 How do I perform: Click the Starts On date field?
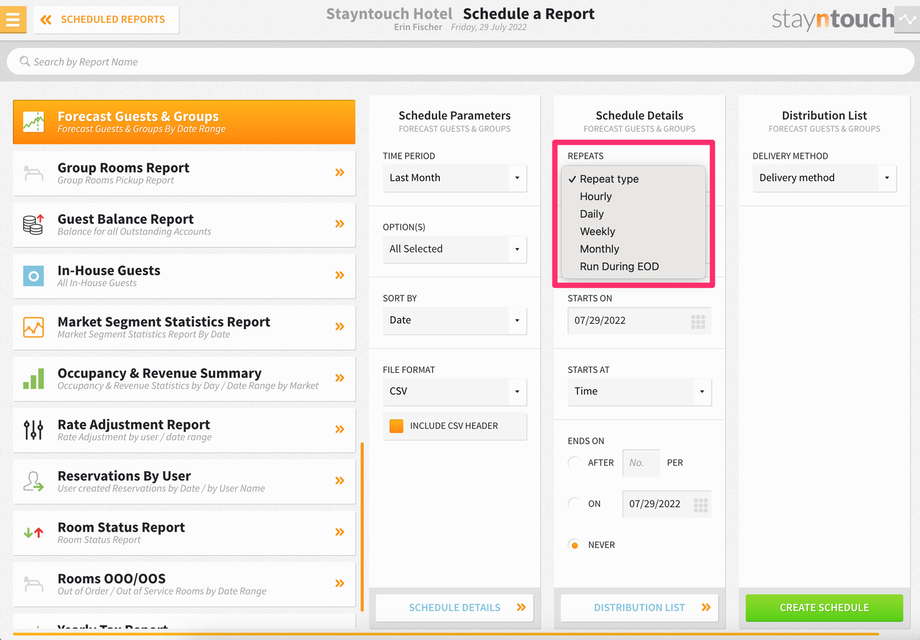(x=640, y=321)
